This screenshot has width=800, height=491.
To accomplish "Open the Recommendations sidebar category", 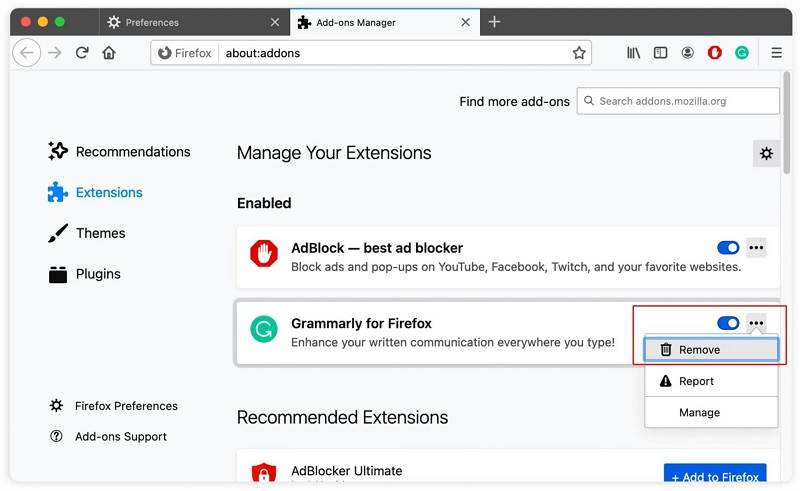I will point(119,152).
